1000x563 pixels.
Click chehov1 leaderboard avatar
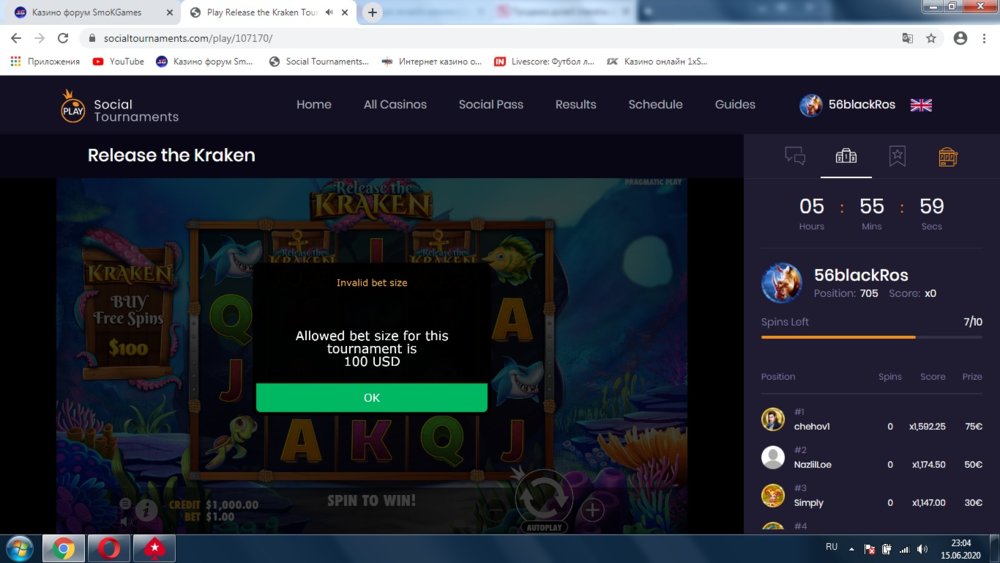coord(773,420)
